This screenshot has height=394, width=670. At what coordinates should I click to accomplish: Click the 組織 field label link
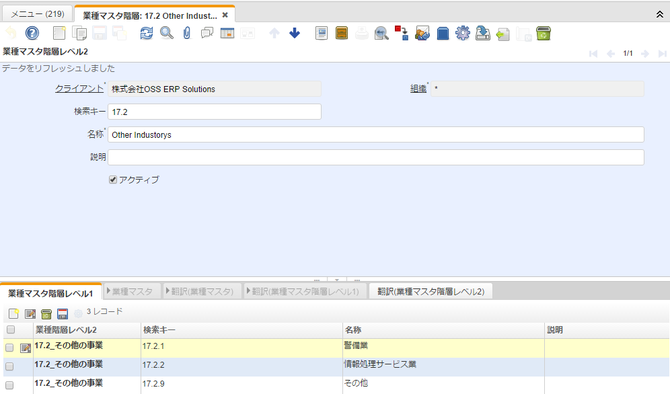(418, 88)
